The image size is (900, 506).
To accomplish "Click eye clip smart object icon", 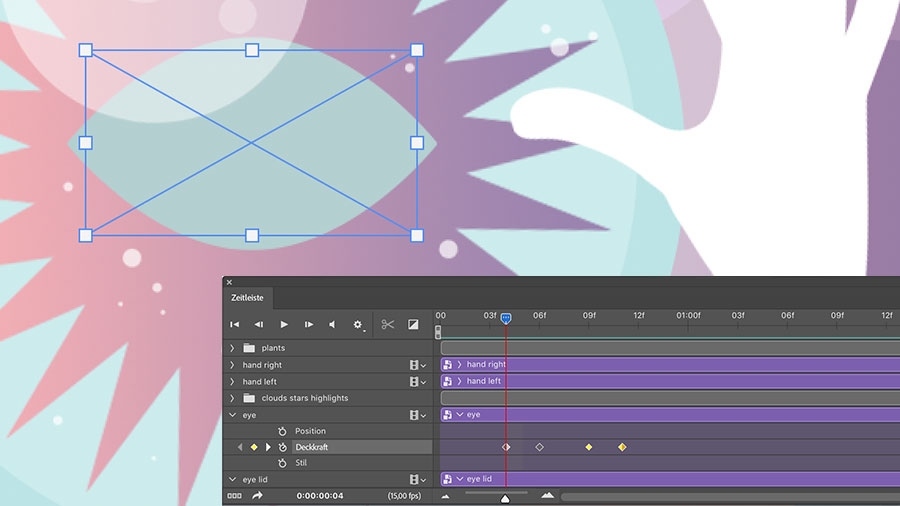I will tap(448, 414).
